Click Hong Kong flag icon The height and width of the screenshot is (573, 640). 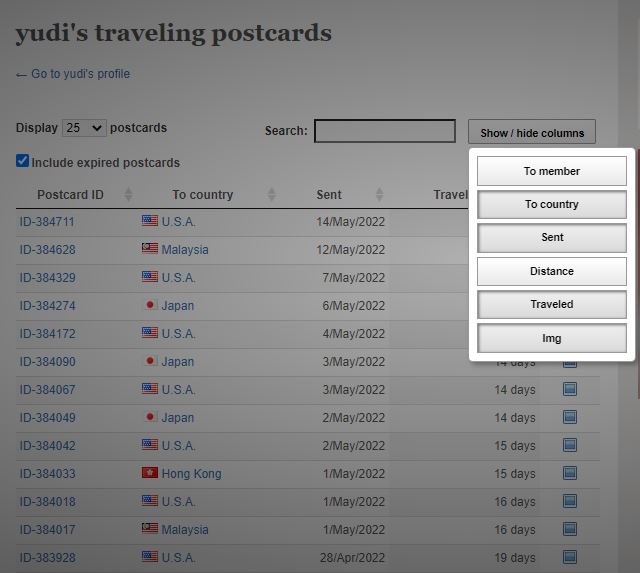pos(150,473)
